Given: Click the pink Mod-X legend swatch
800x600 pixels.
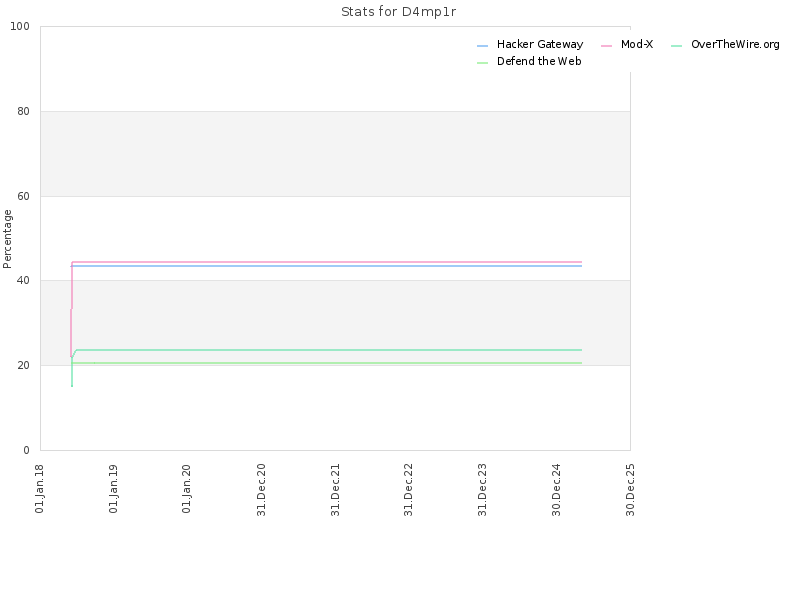Looking at the screenshot, I should pyautogui.click(x=607, y=46).
